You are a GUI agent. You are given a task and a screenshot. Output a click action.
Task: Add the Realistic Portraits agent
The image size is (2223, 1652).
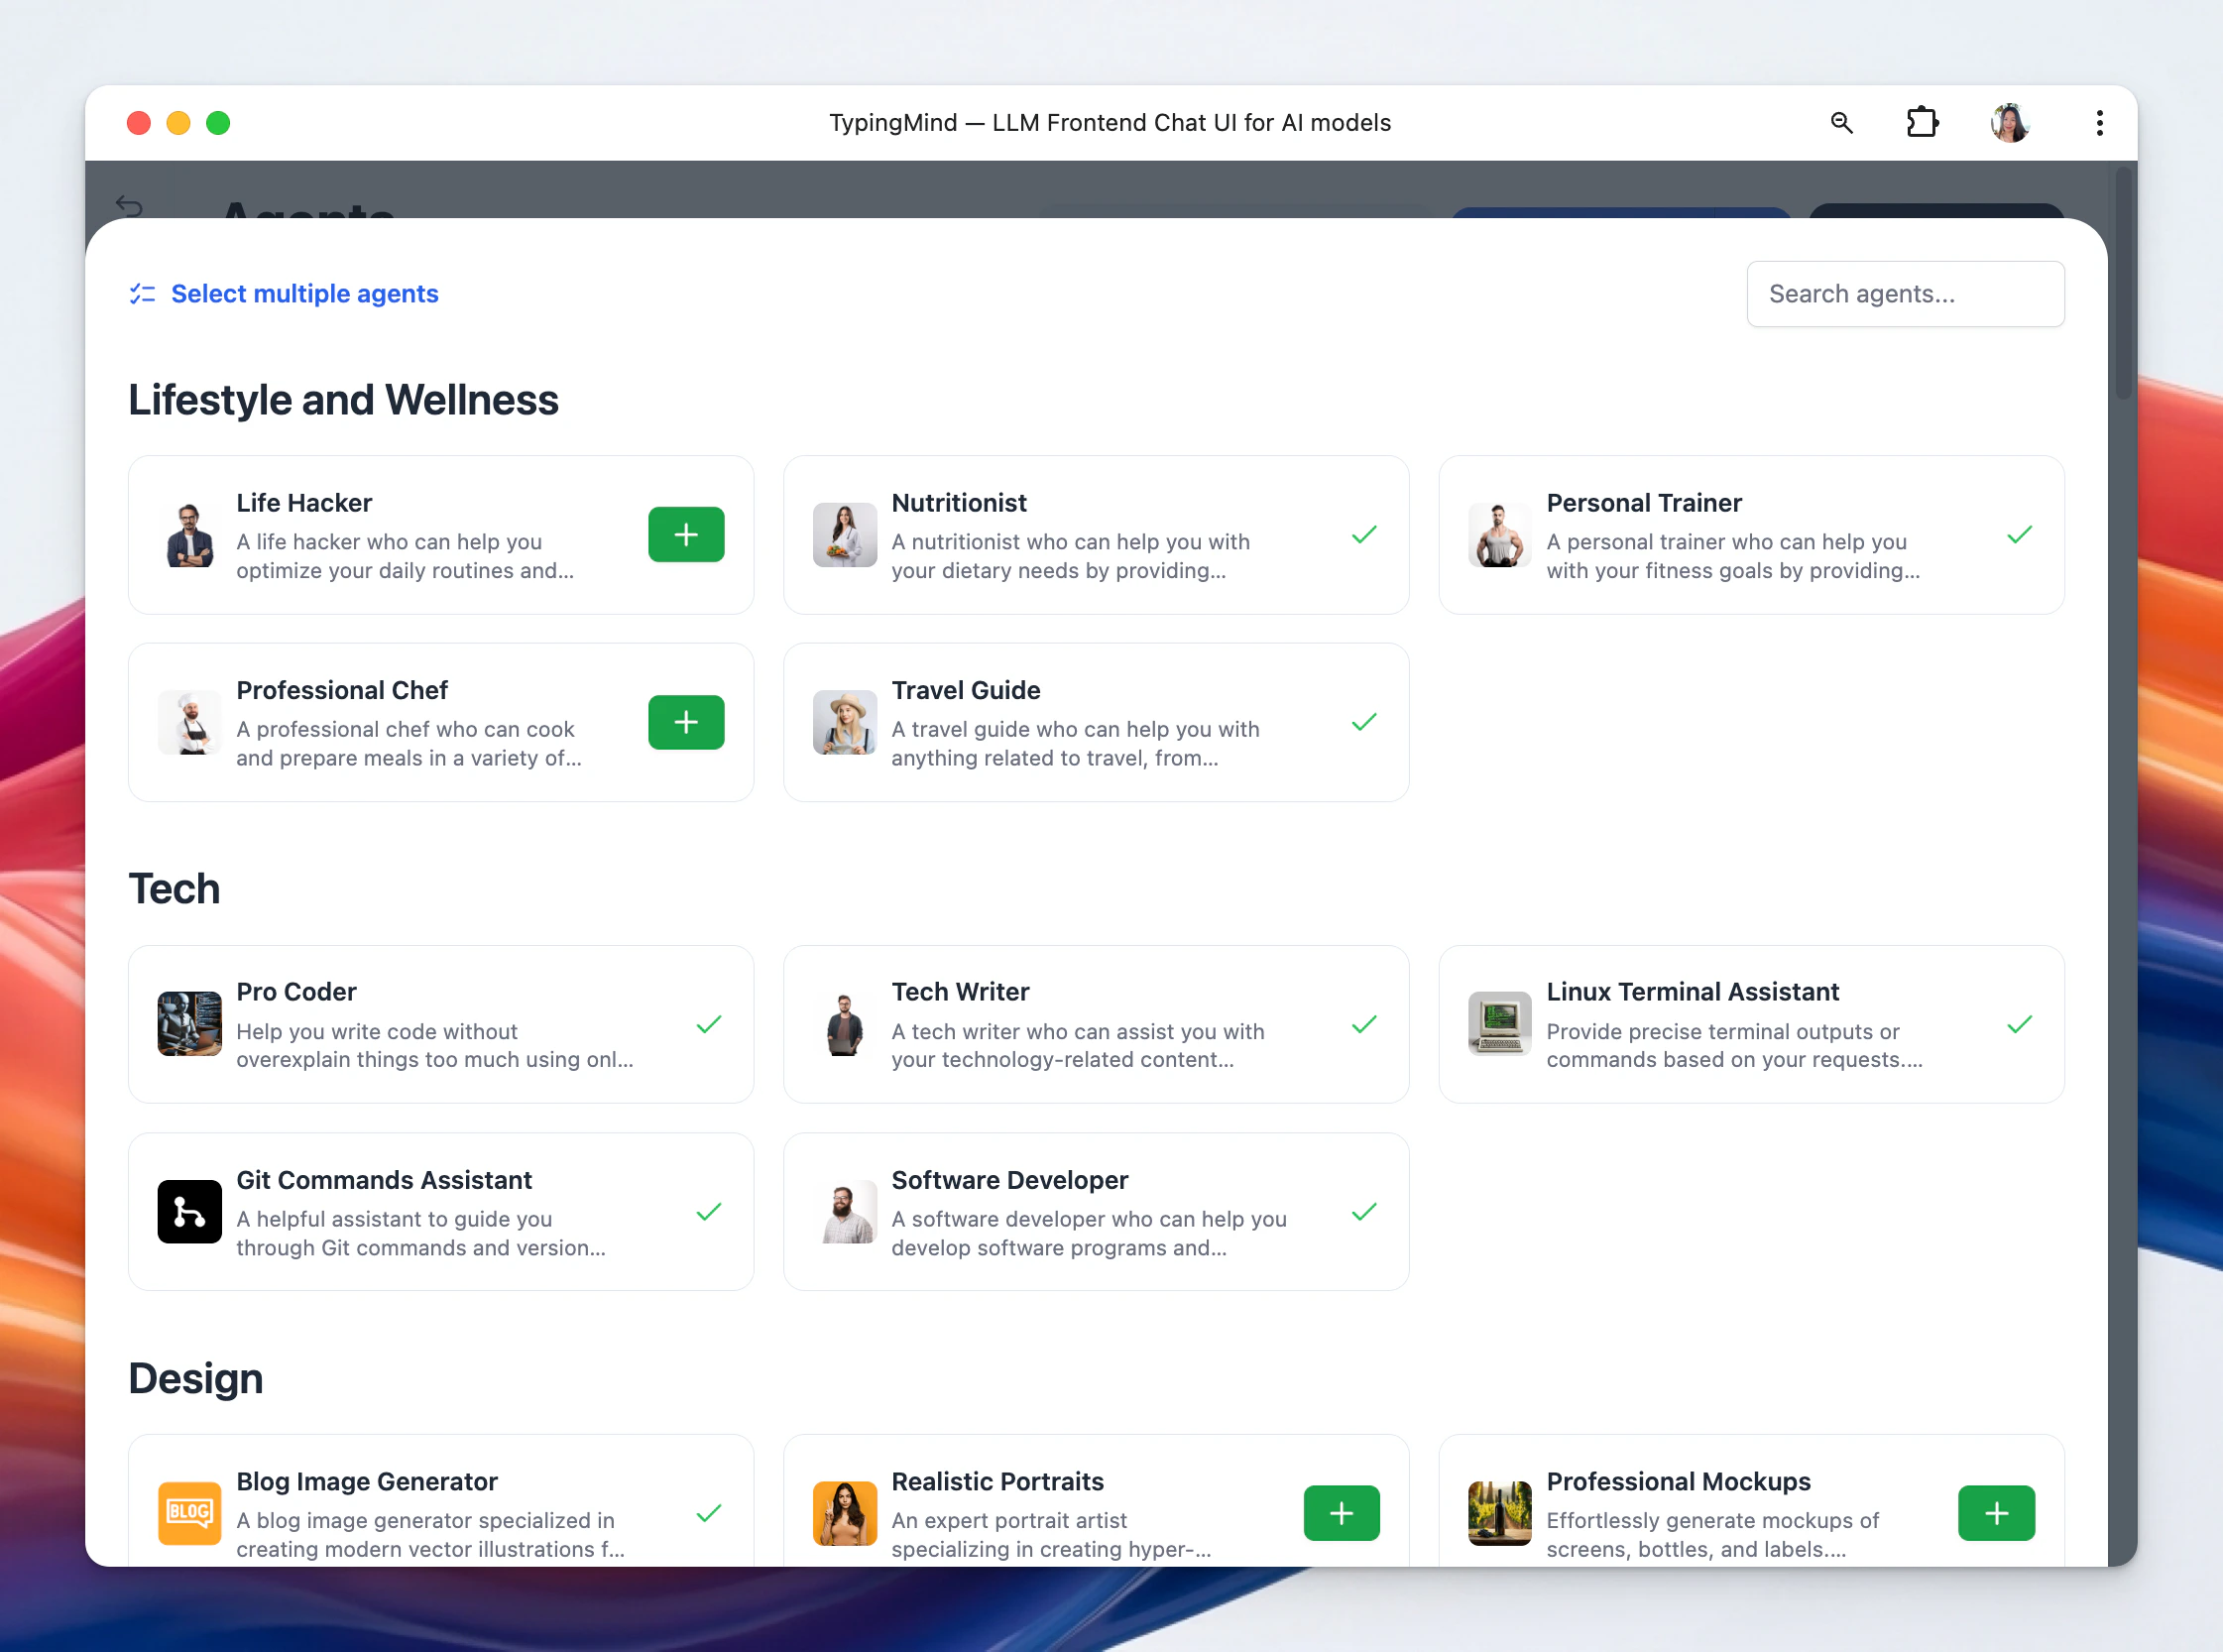(1341, 1513)
